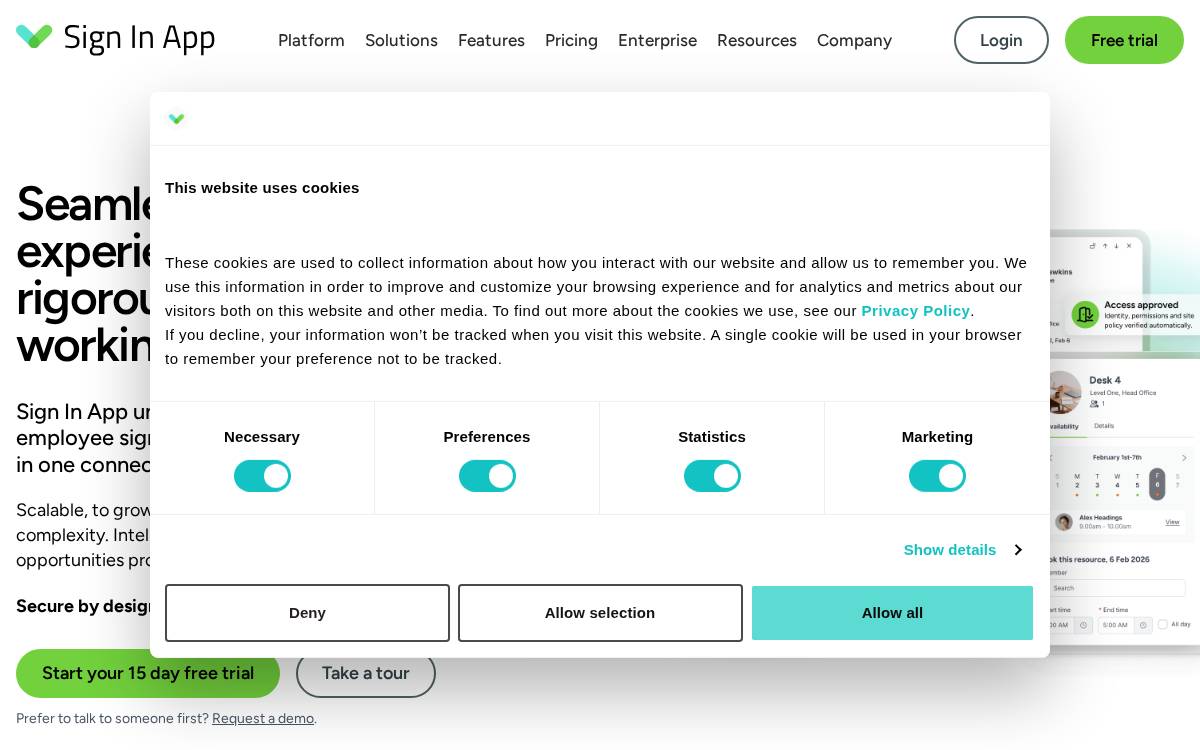1200x750 pixels.
Task: Click the capacity people icon under Desk 4
Action: coord(1094,404)
